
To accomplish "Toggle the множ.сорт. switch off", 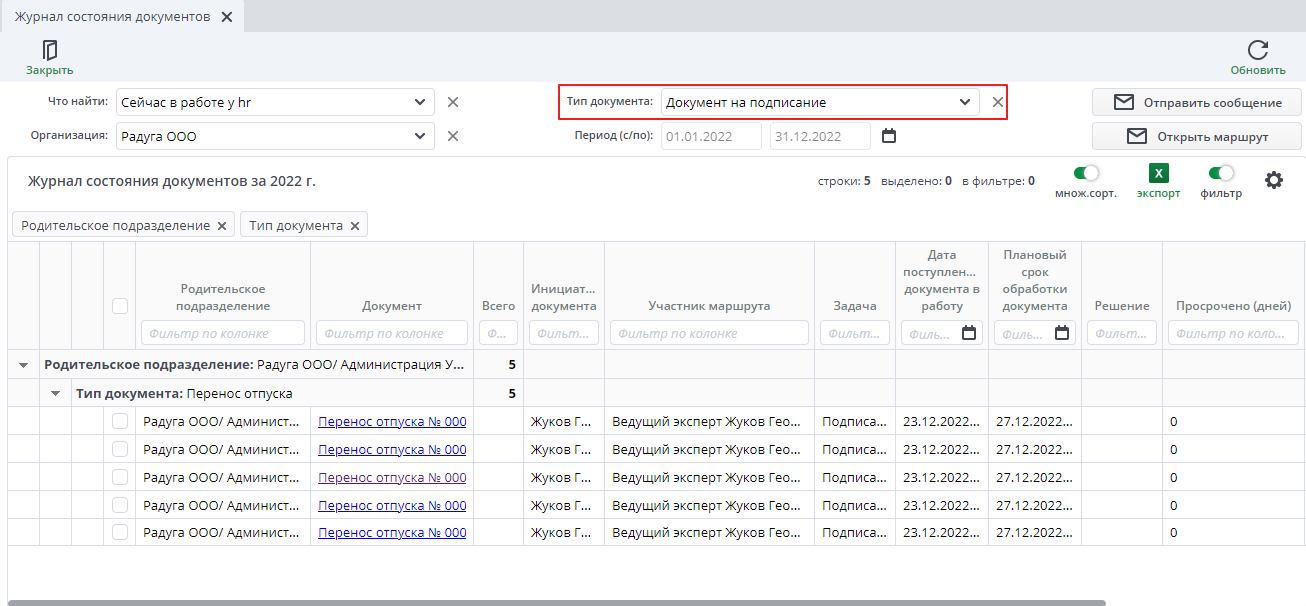I will [1085, 172].
